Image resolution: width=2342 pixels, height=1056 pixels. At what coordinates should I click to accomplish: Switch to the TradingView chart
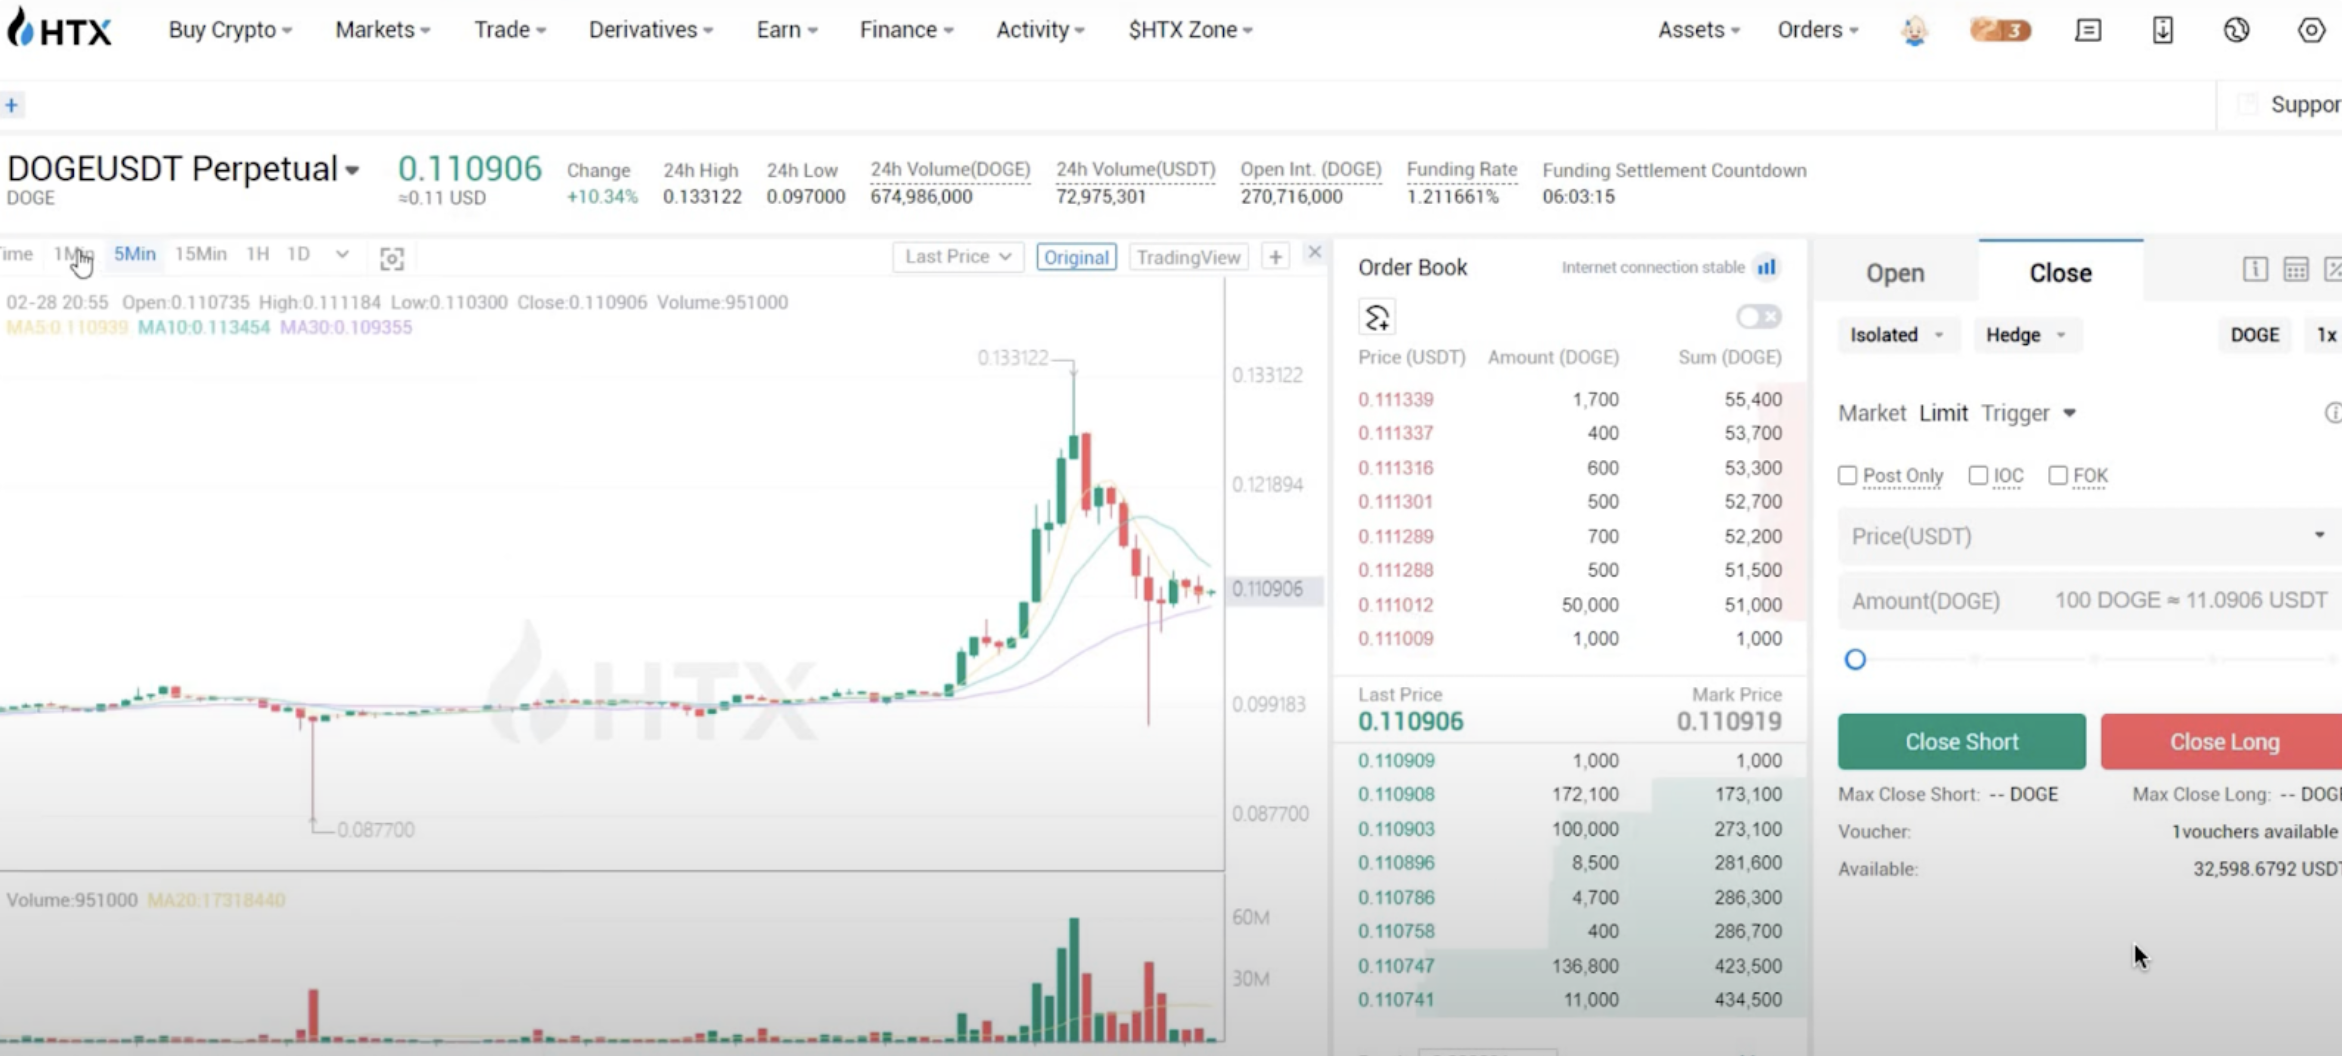click(x=1188, y=257)
